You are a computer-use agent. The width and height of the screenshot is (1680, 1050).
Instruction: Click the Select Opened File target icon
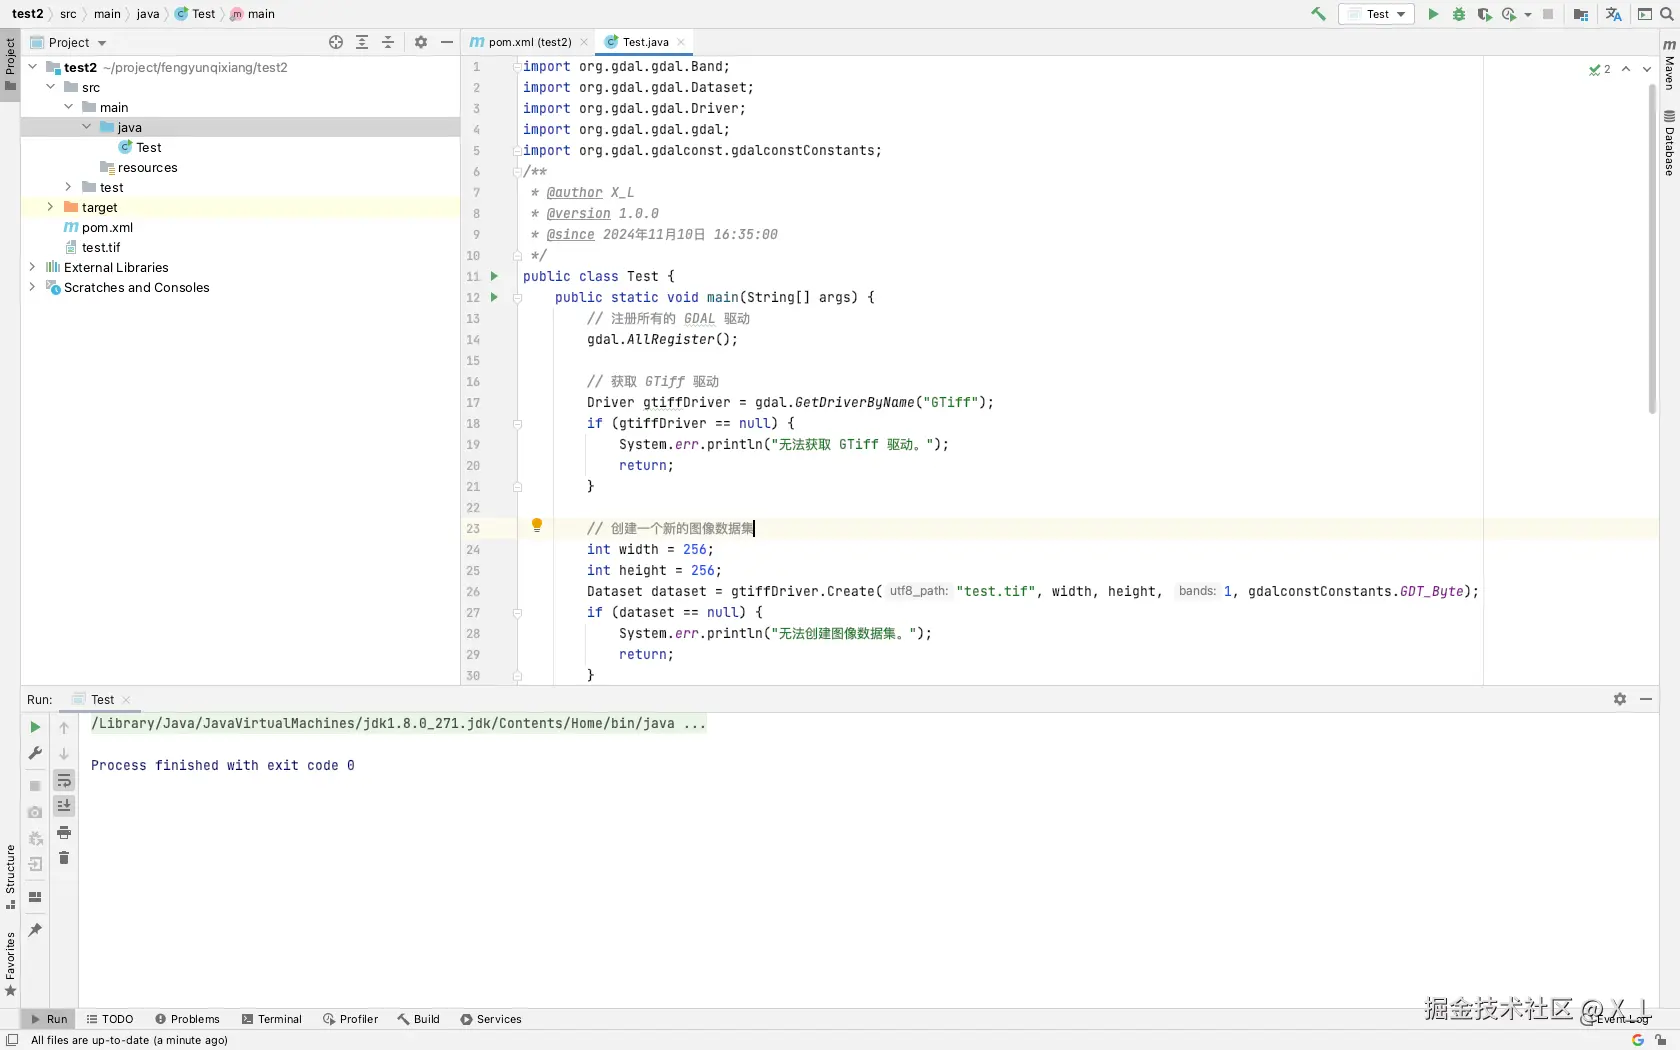[x=336, y=42]
